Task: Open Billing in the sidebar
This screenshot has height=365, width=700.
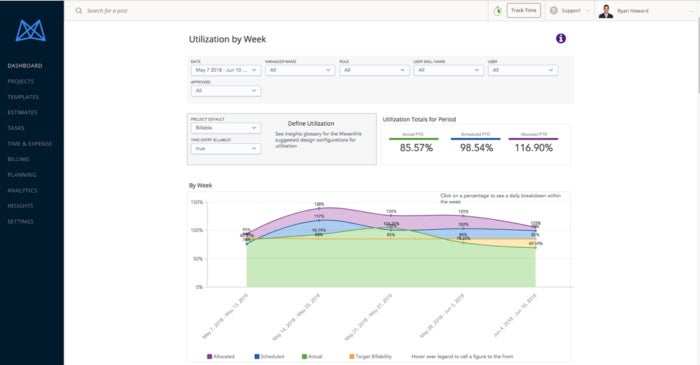Action: (18, 159)
